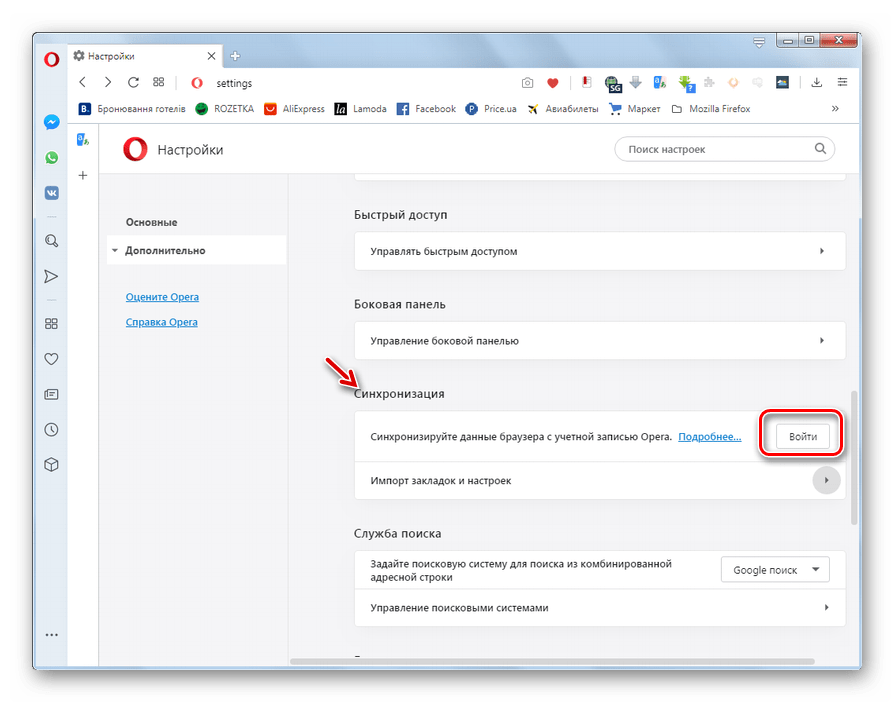
Task: Close the Настройки tab
Action: click(211, 56)
